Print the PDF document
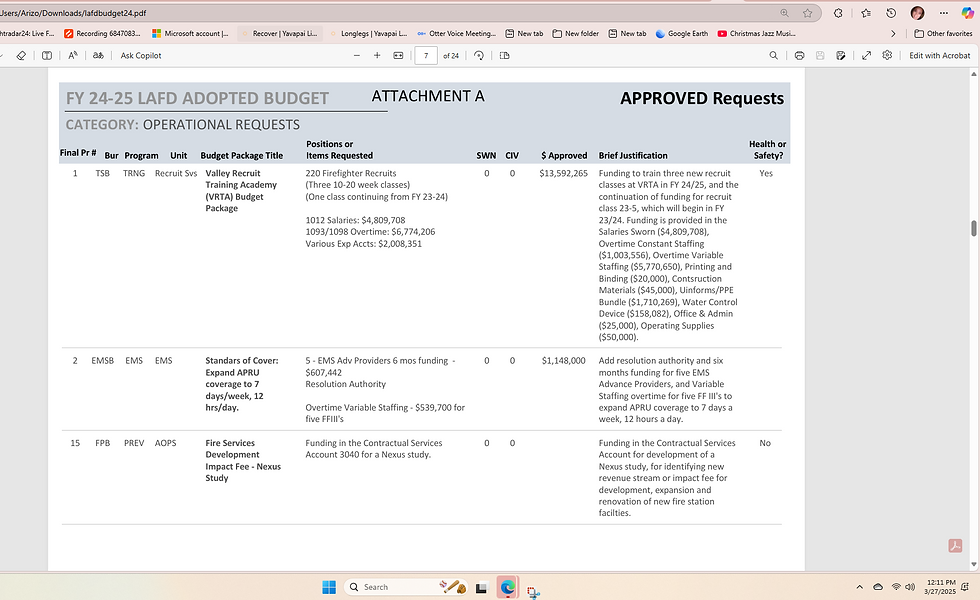Screen dimensions: 980x600 799,56
